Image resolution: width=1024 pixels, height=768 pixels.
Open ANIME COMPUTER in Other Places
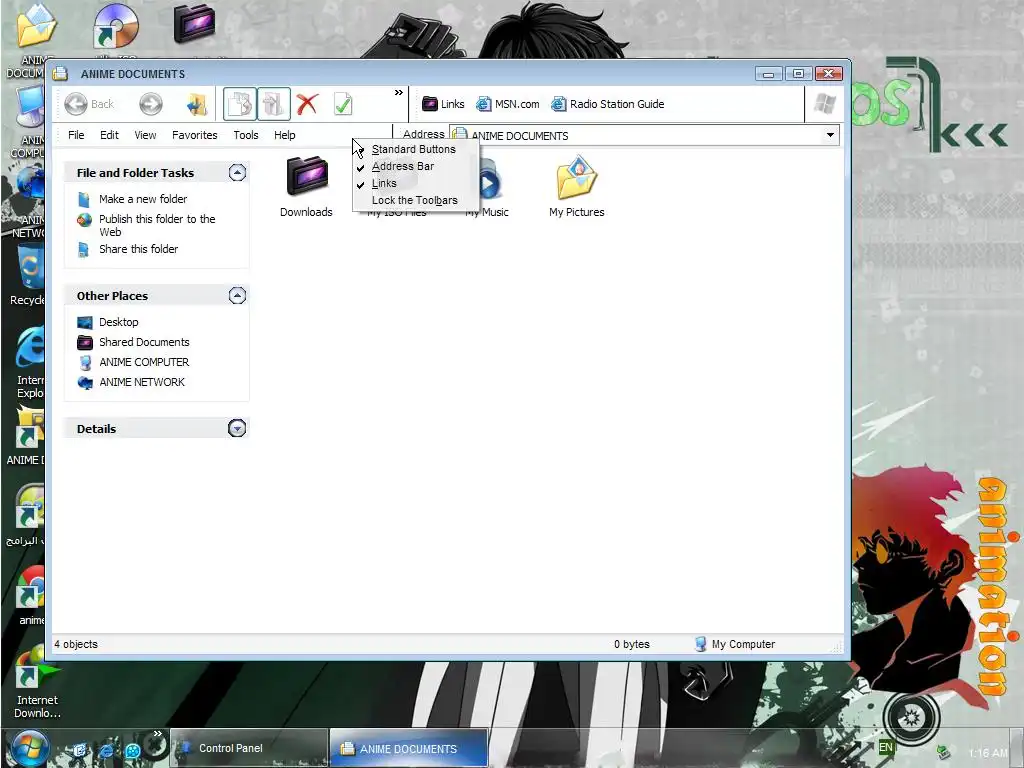(144, 362)
